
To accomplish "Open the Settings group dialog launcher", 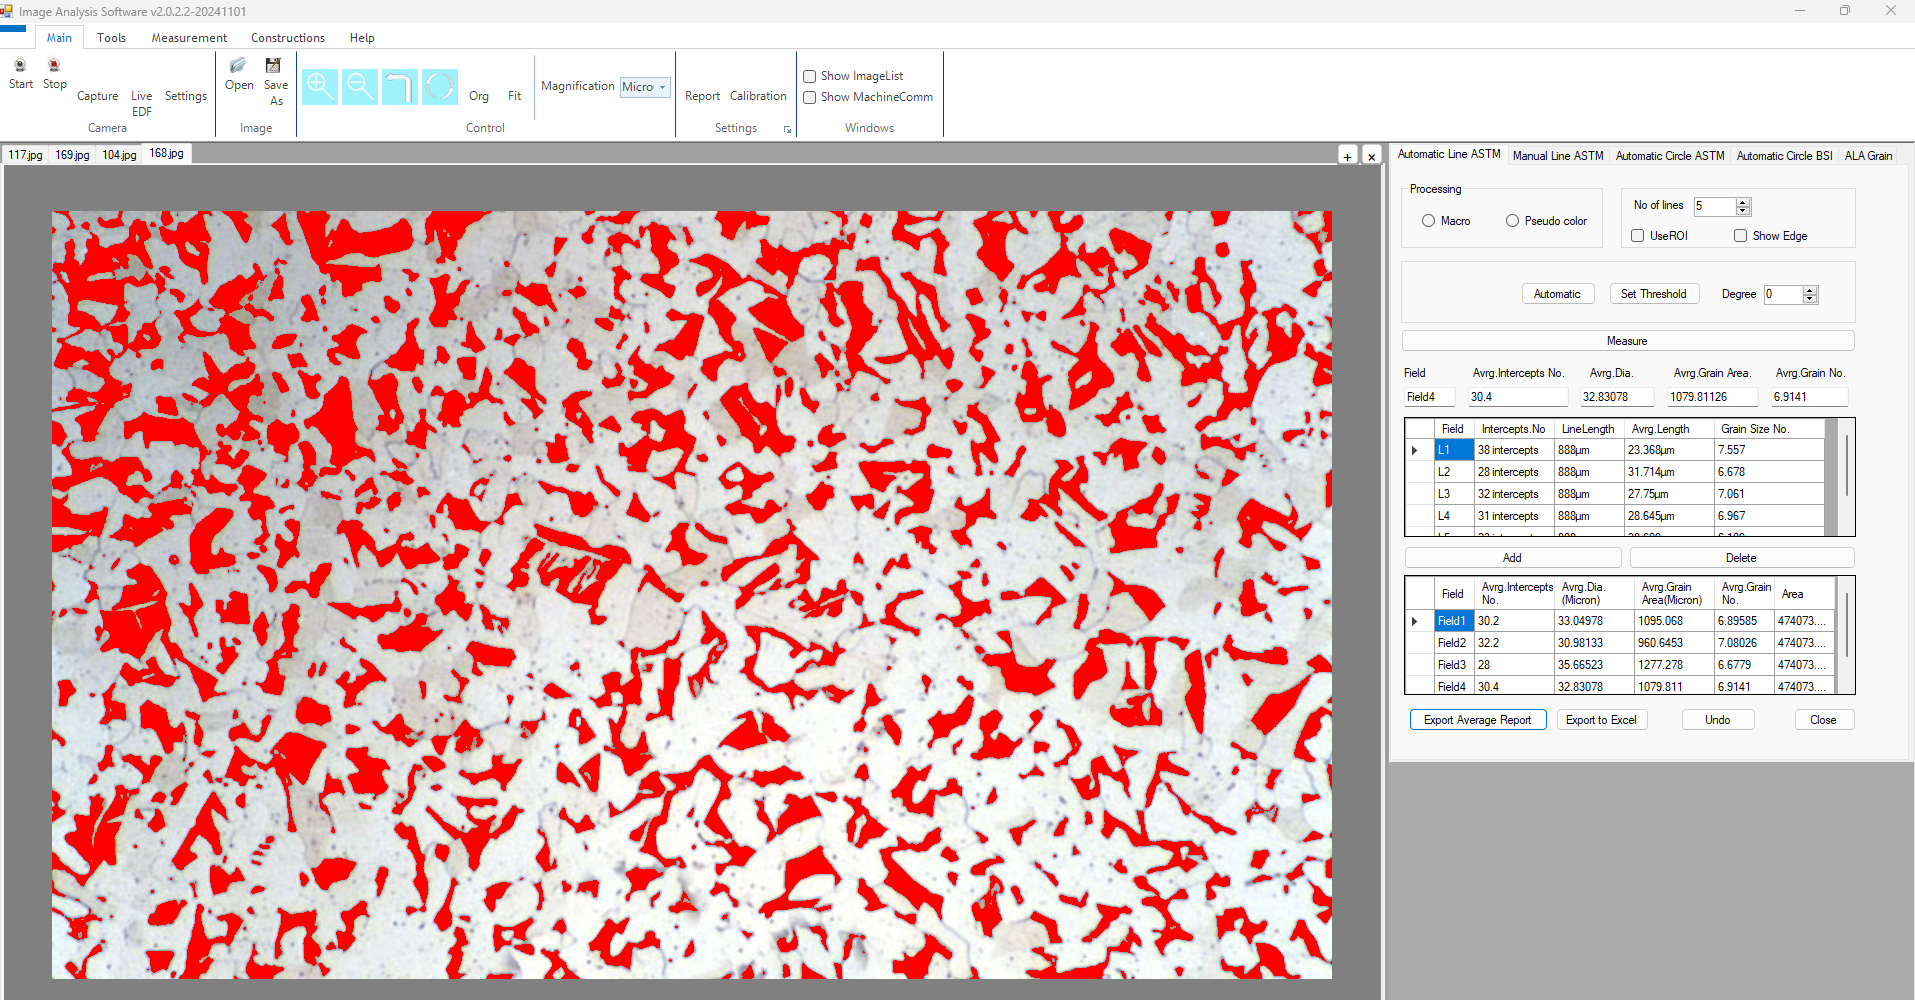I will click(787, 129).
